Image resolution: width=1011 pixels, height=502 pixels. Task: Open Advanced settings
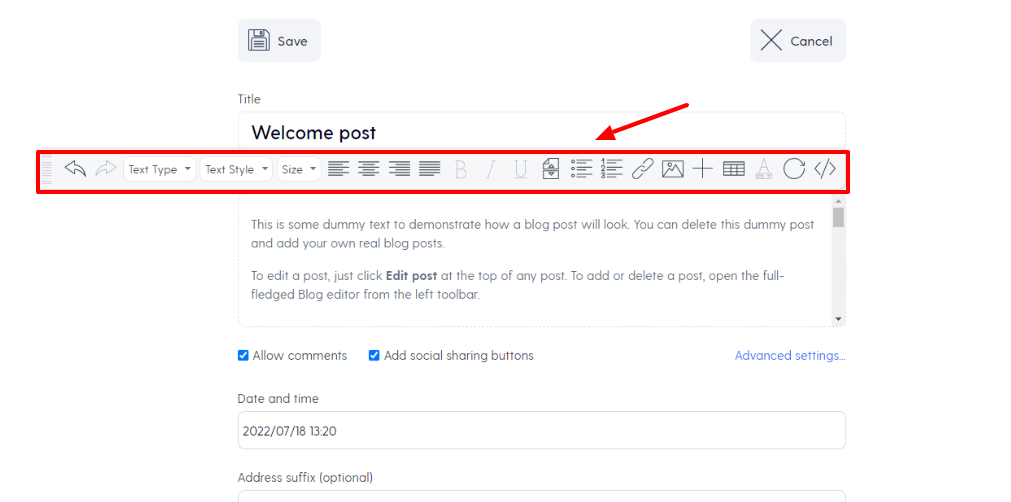pos(790,356)
